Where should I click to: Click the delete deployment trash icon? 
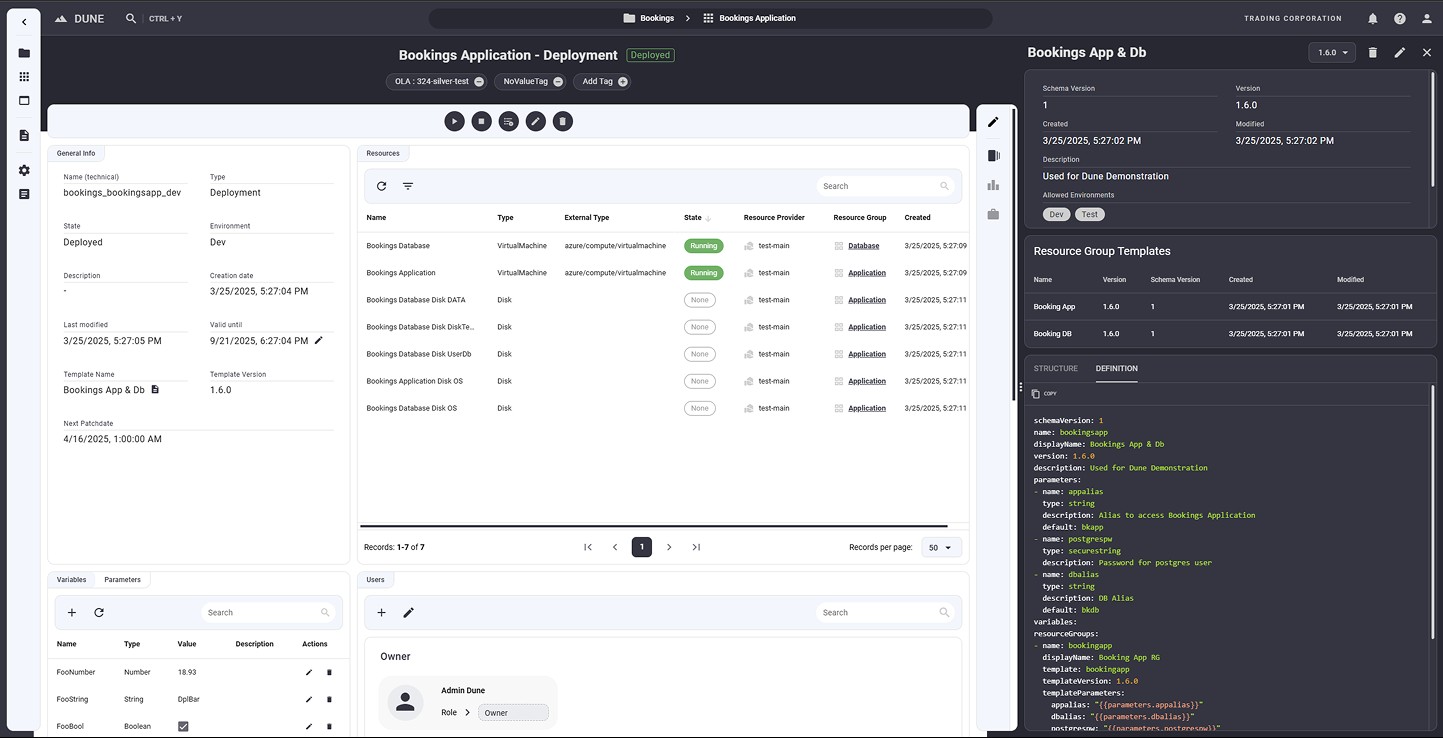tap(563, 121)
